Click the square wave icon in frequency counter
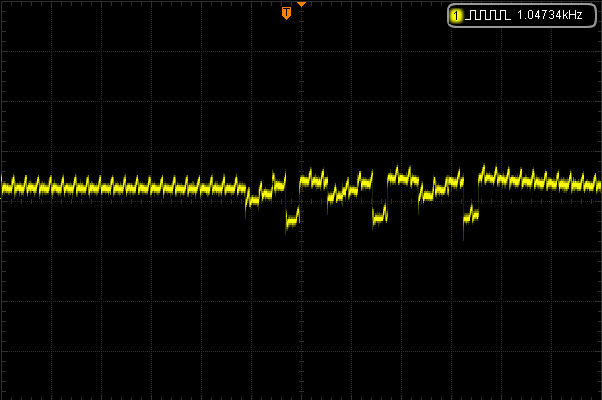 point(490,15)
